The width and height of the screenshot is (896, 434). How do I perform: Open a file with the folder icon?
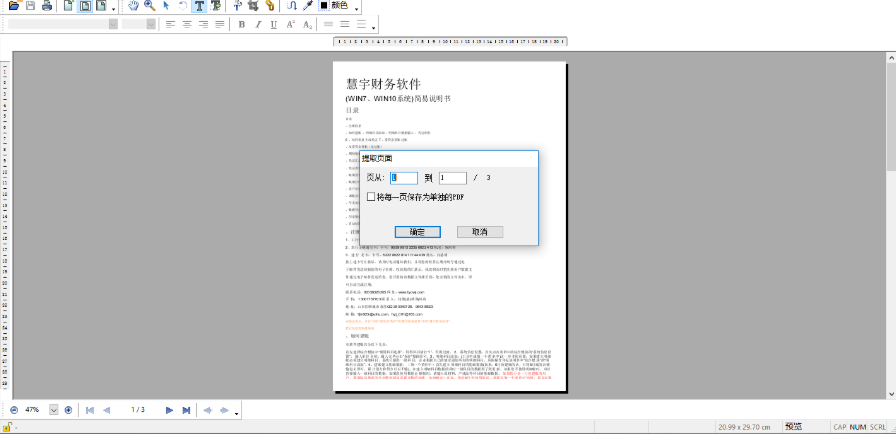point(15,6)
